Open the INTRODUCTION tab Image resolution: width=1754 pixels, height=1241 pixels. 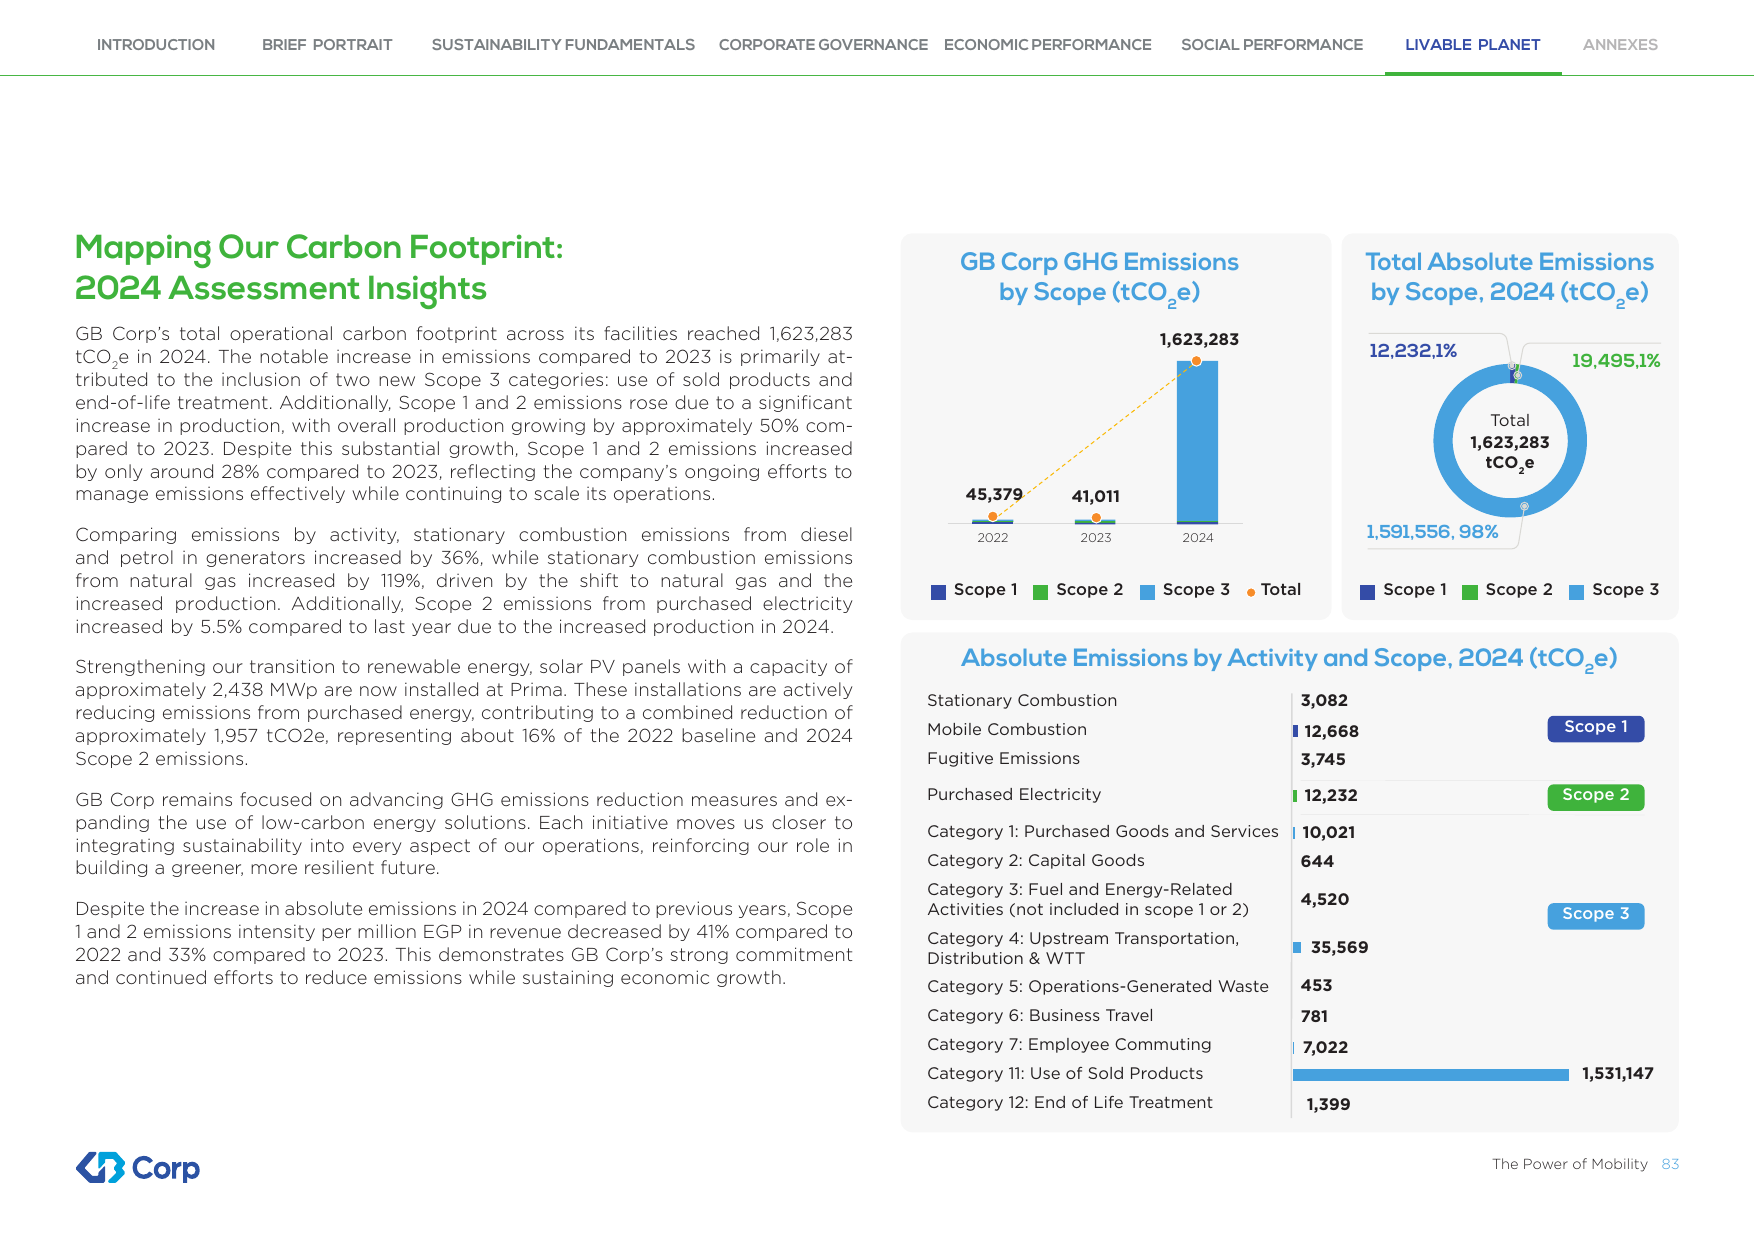tap(156, 45)
